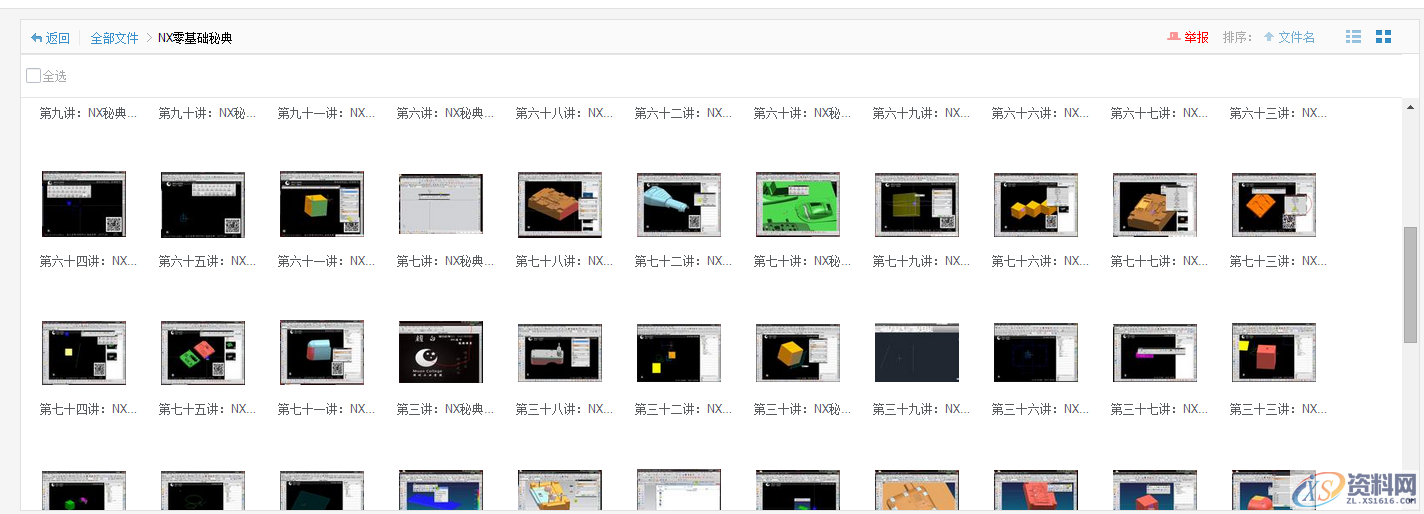Click the file name 第三十六讲：NX…
1424x514 pixels.
[x=1041, y=409]
